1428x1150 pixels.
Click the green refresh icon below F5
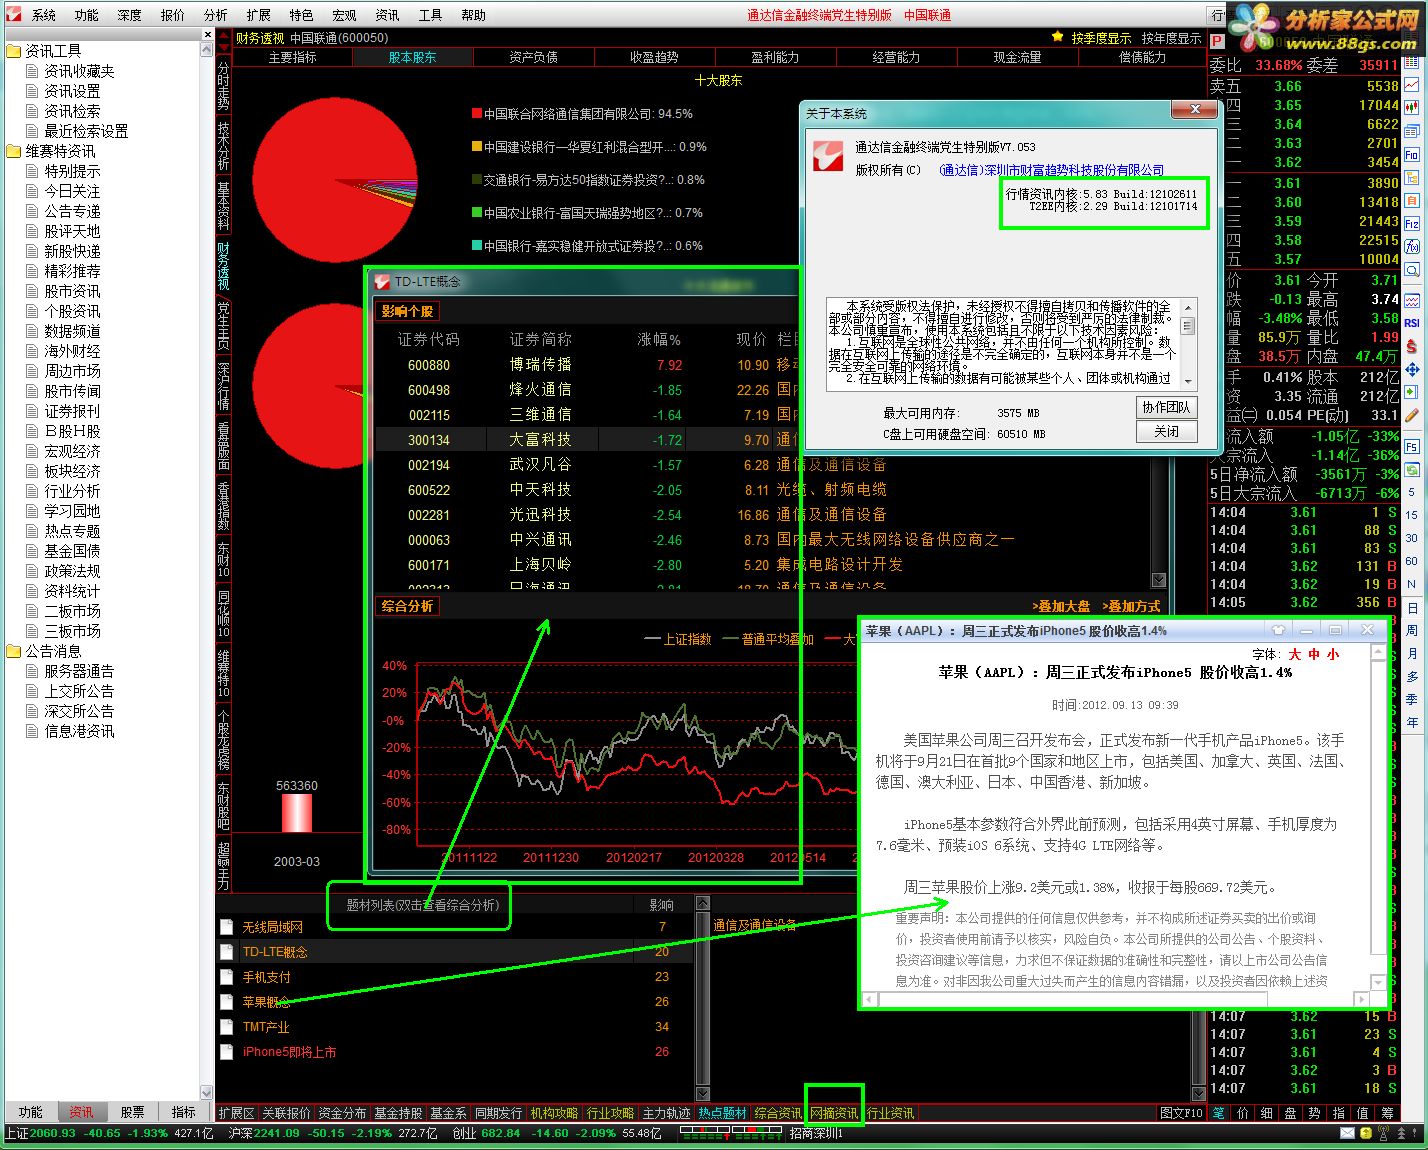pyautogui.click(x=1412, y=469)
